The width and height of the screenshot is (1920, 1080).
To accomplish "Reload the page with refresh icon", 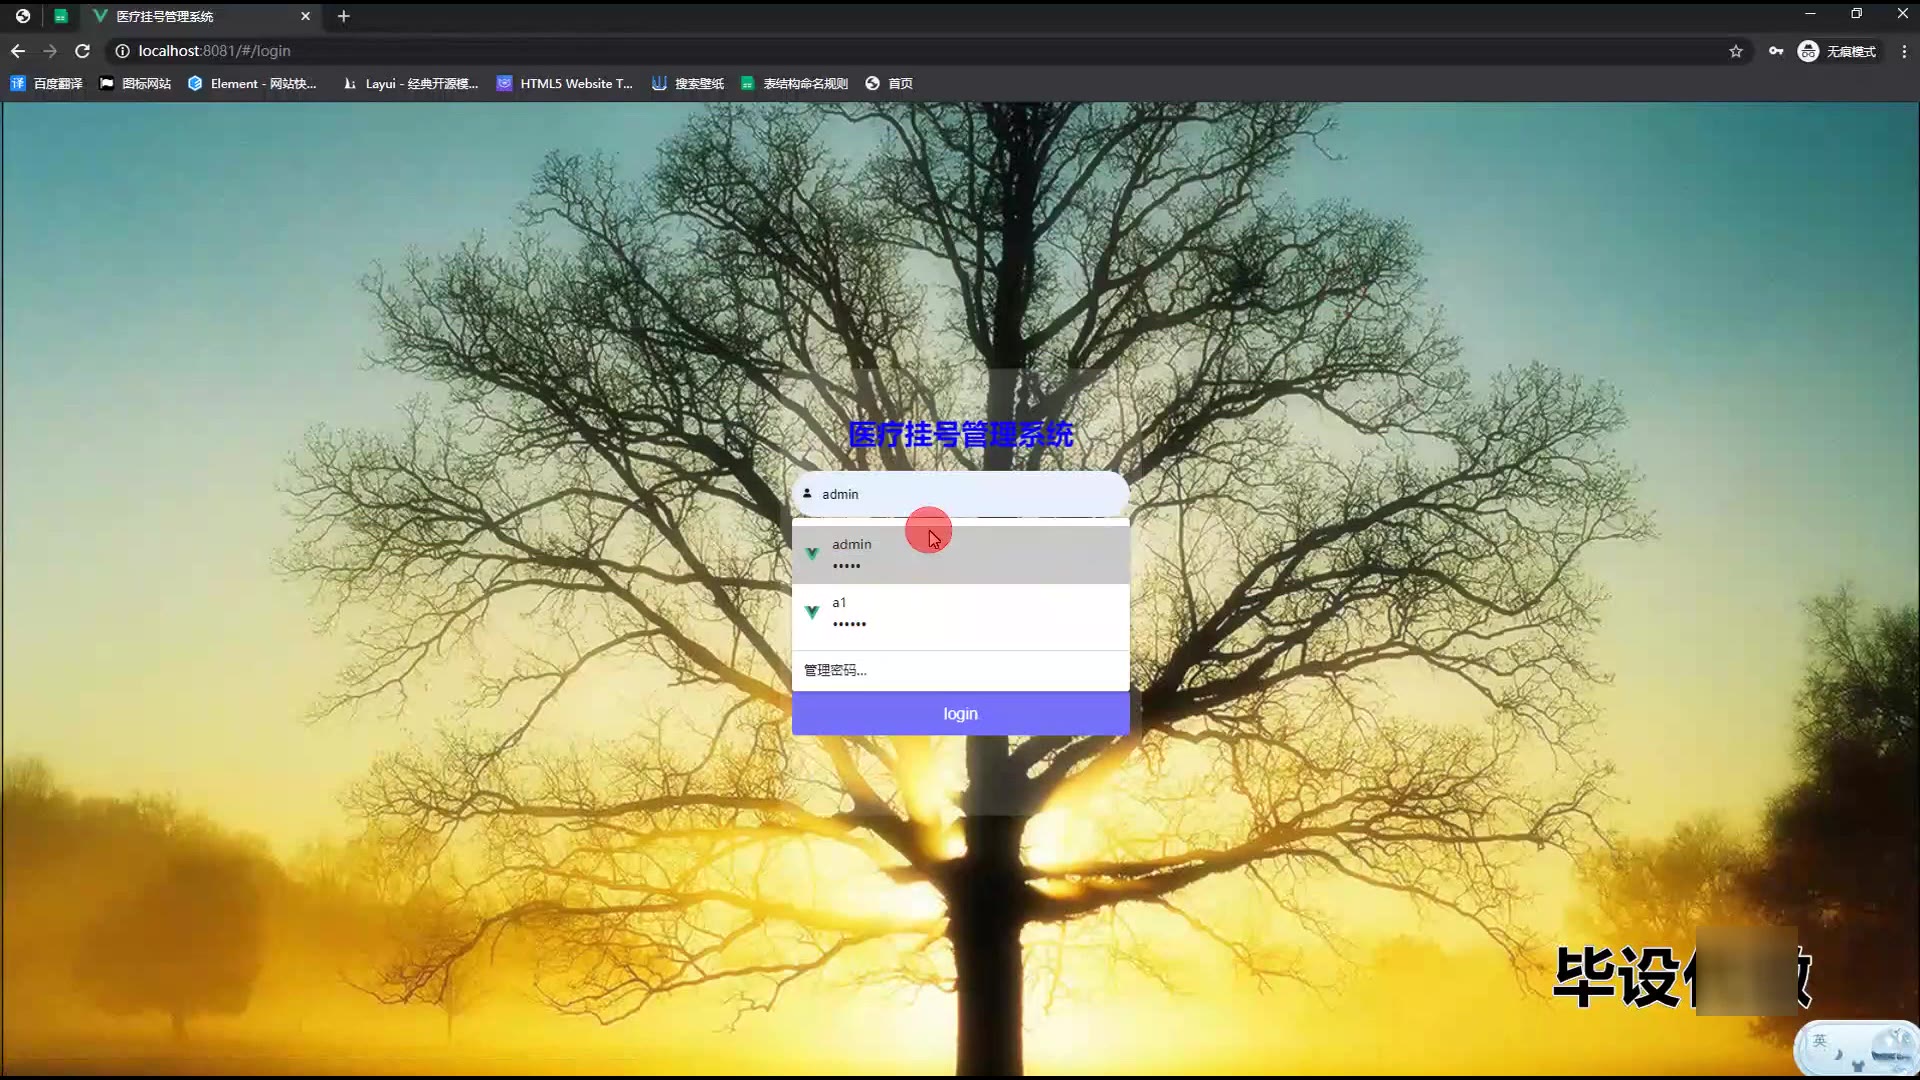I will 83,51.
